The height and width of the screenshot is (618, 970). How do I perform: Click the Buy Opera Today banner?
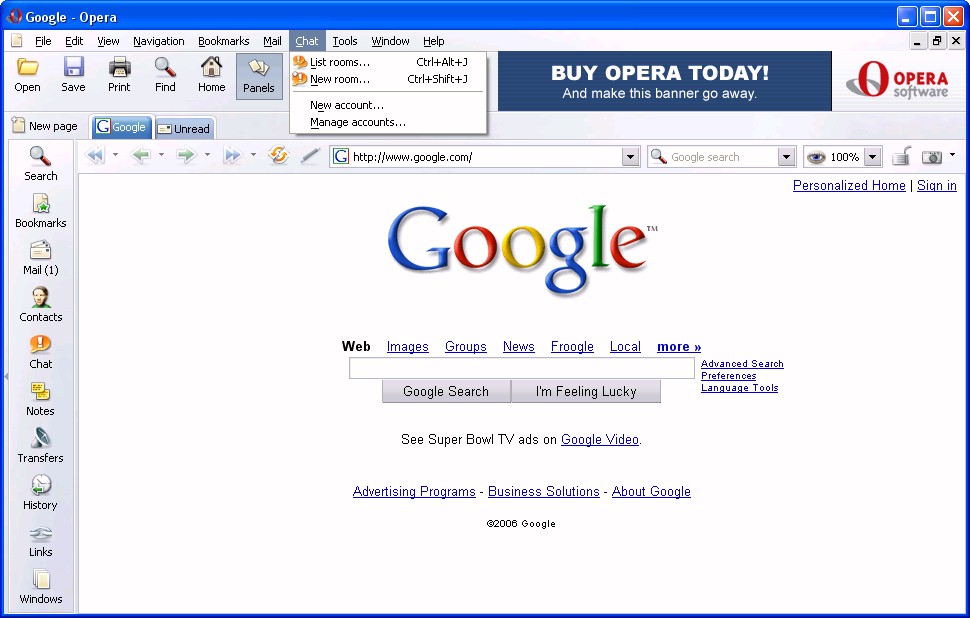[x=665, y=81]
